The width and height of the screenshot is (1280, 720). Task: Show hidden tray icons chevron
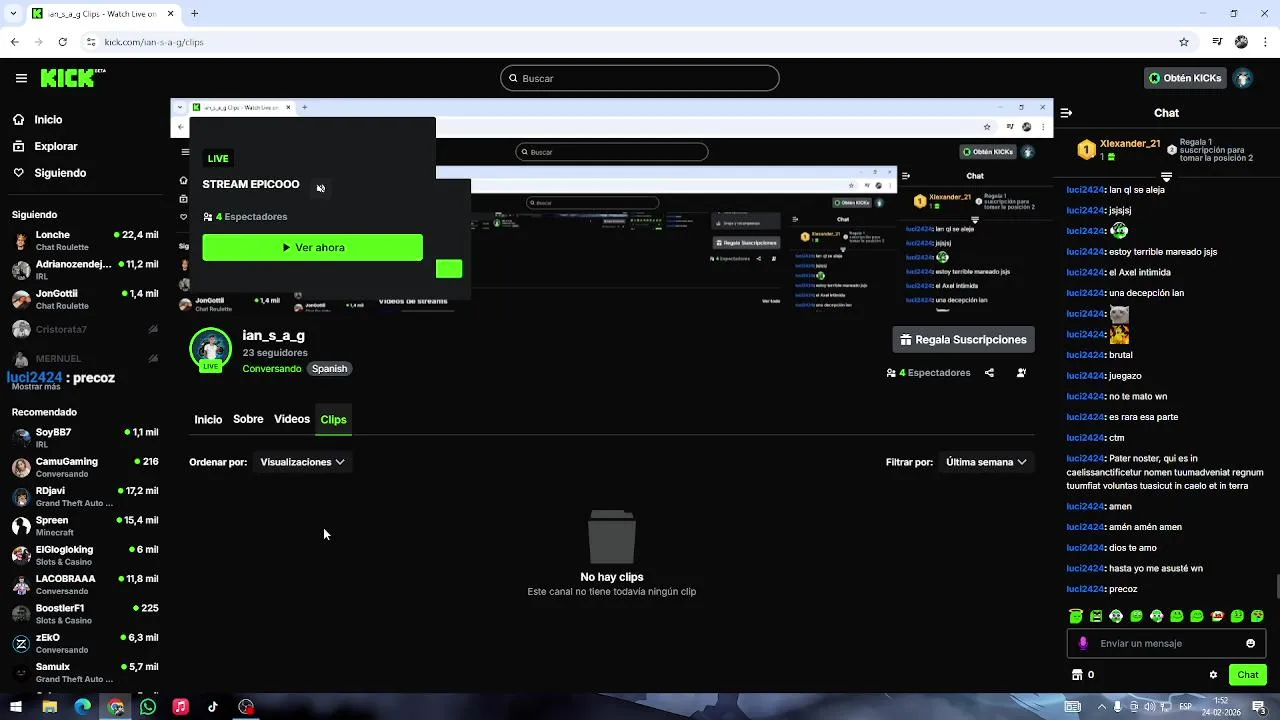click(1102, 707)
